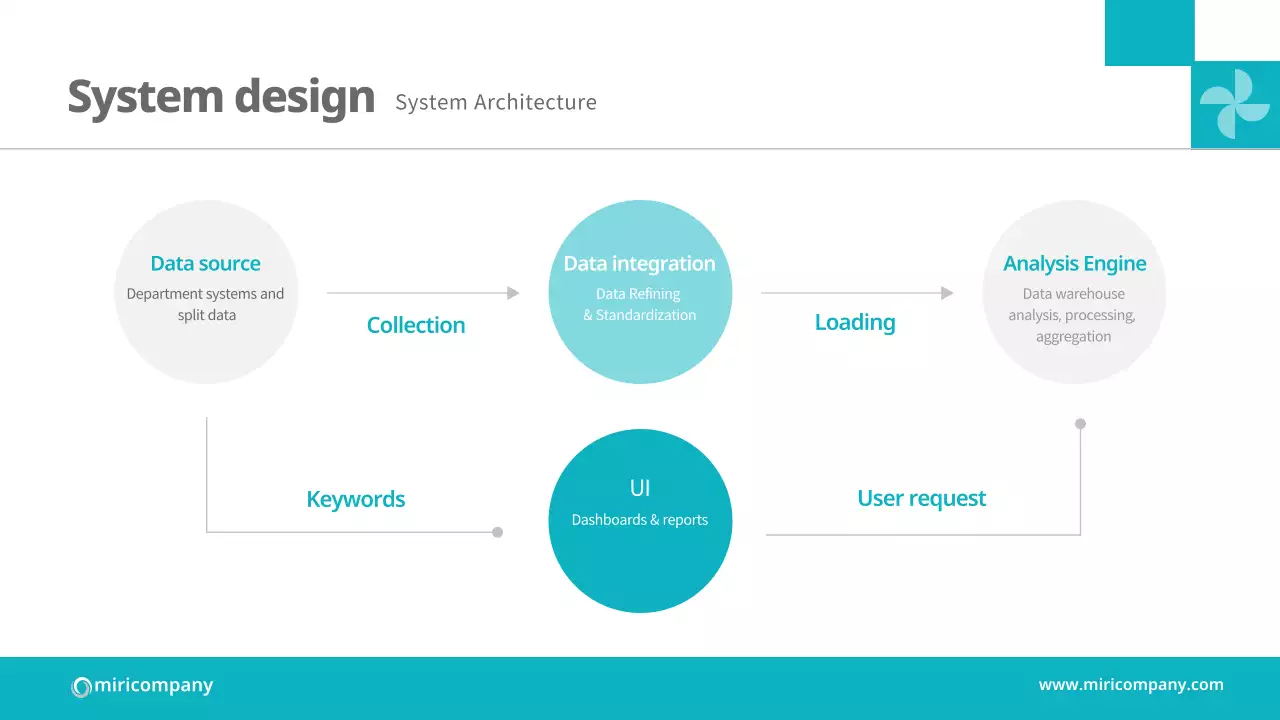The height and width of the screenshot is (720, 1280).
Task: Click the dot beneath Analysis Engine circle
Action: click(x=1080, y=424)
